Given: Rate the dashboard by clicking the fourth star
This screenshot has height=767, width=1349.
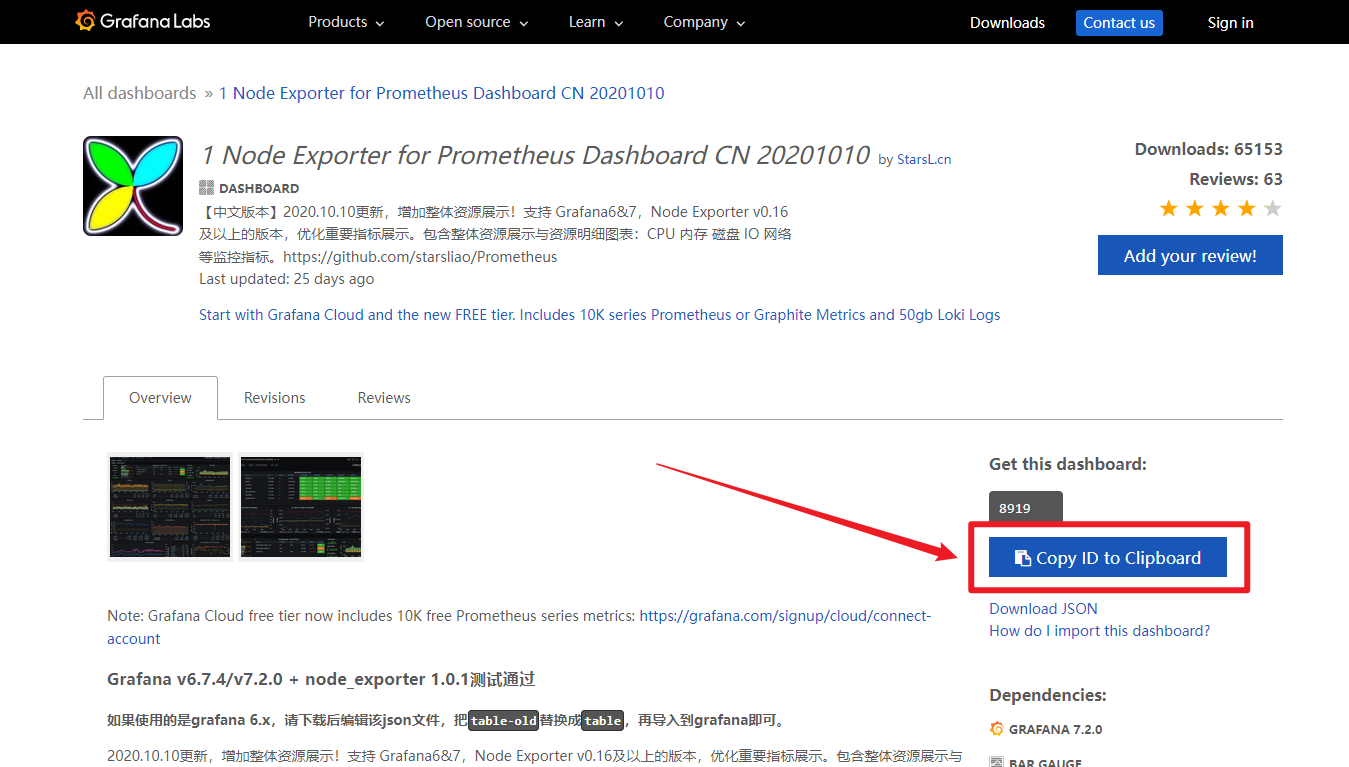Looking at the screenshot, I should (1246, 208).
